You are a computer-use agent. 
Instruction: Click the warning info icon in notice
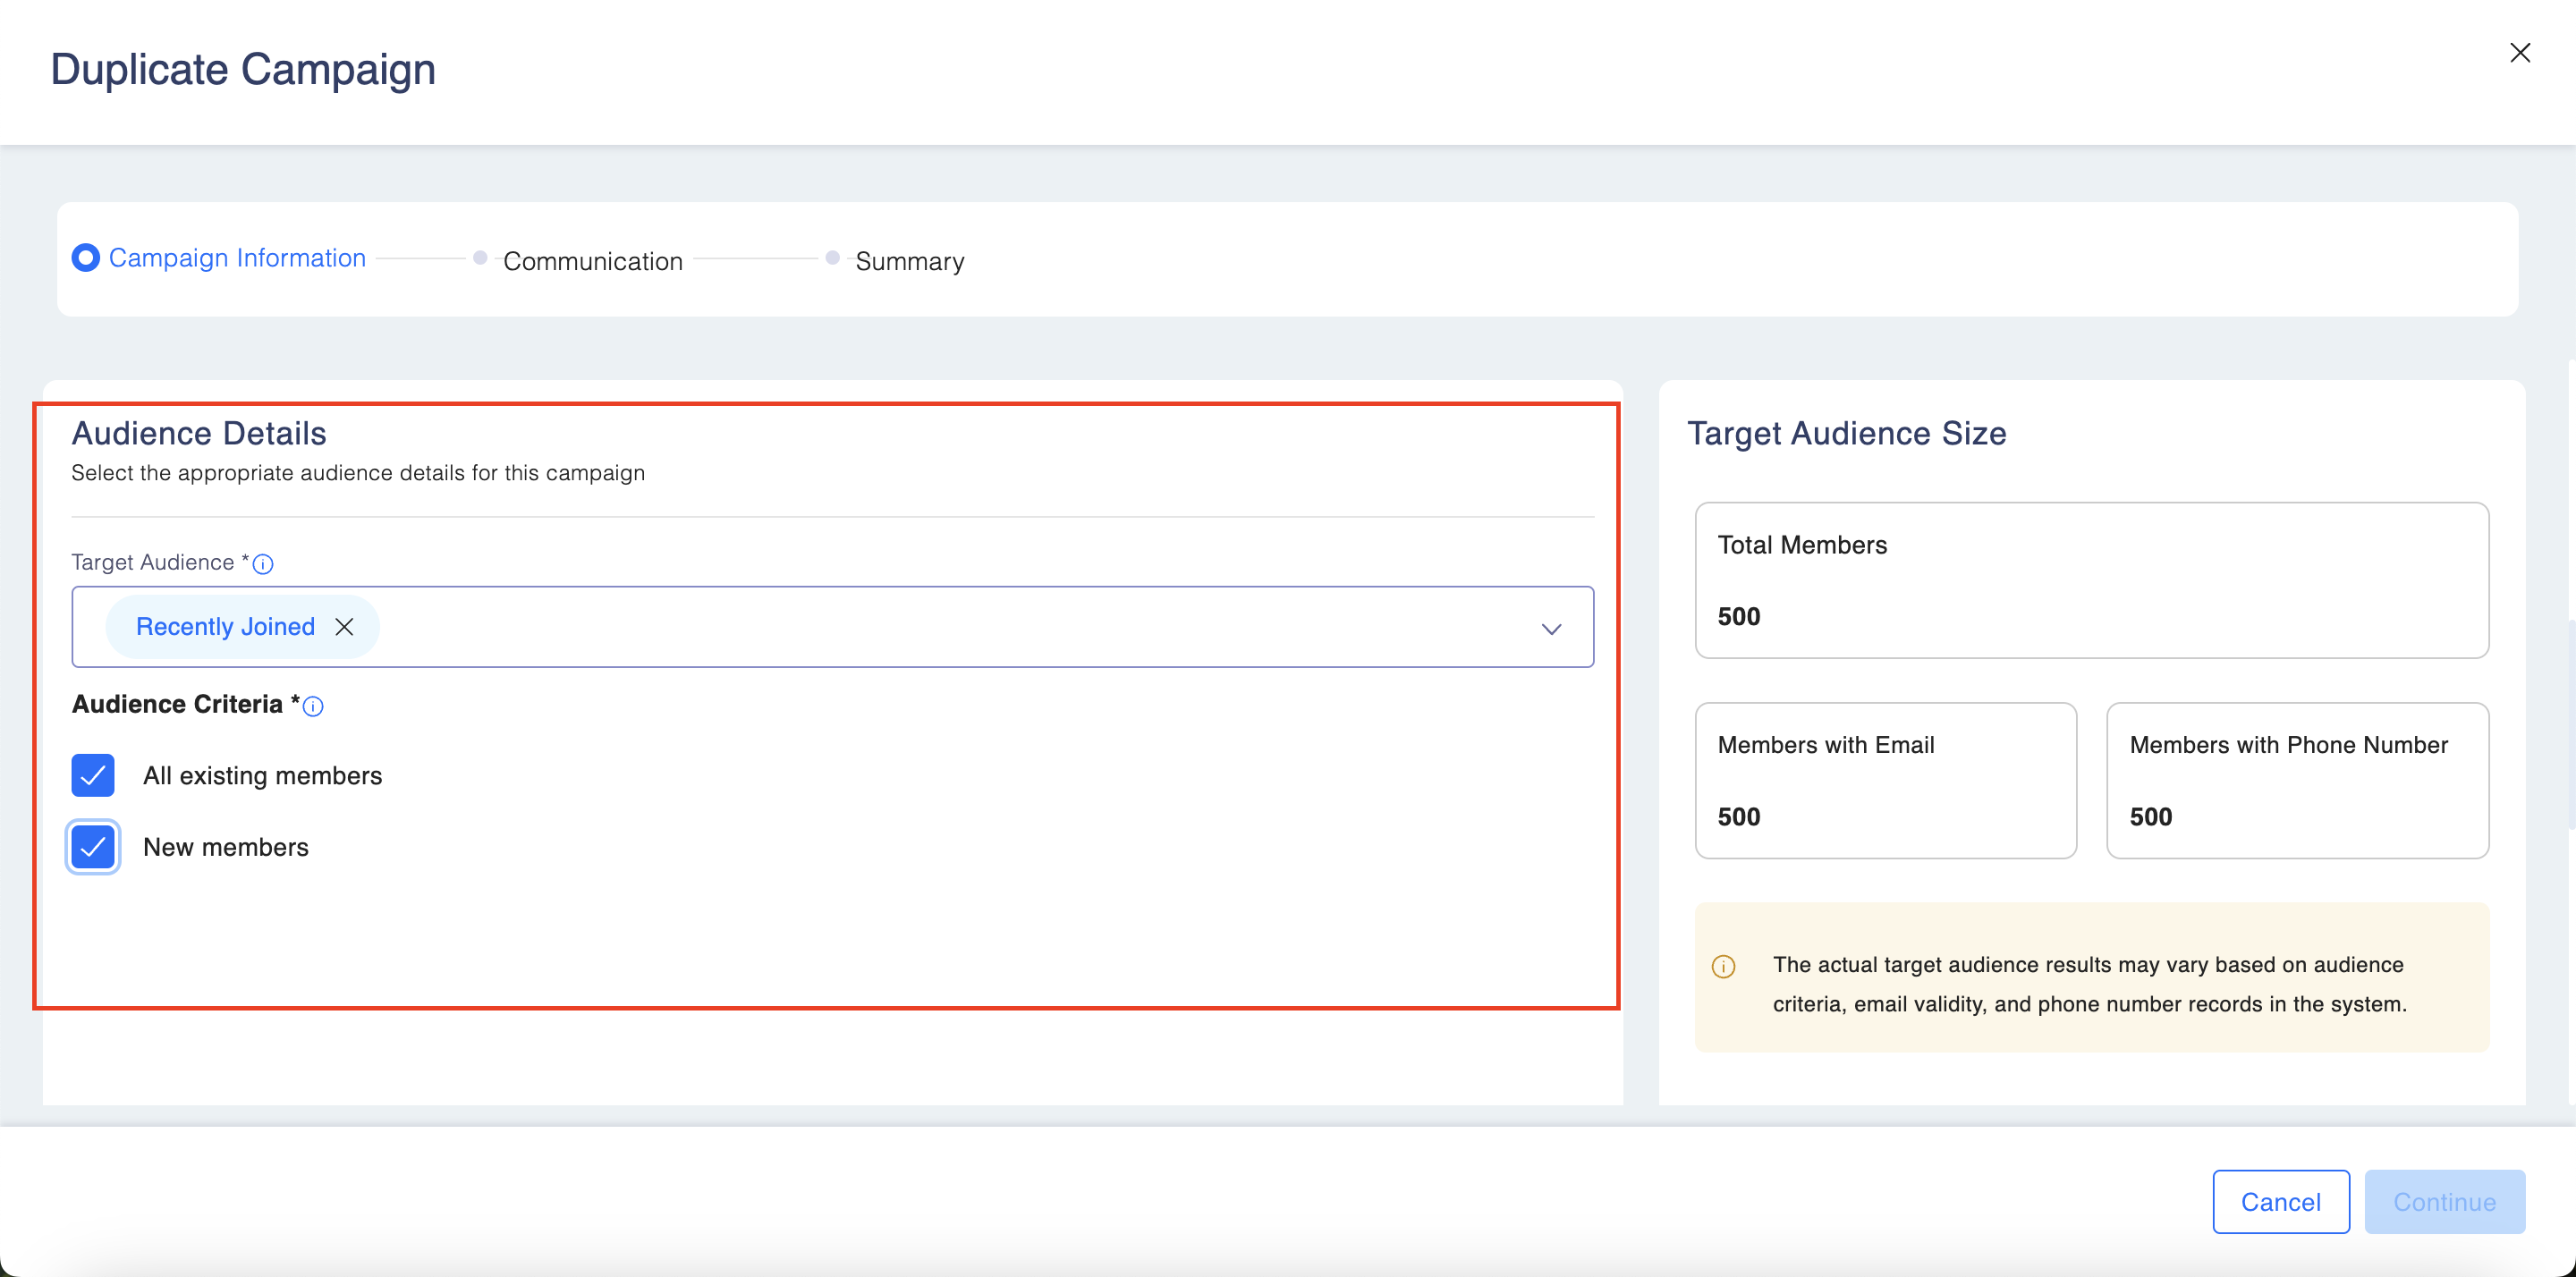point(1723,966)
